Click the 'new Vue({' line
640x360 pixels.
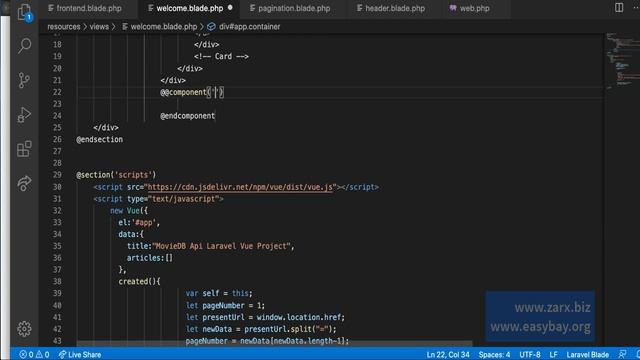click(129, 211)
